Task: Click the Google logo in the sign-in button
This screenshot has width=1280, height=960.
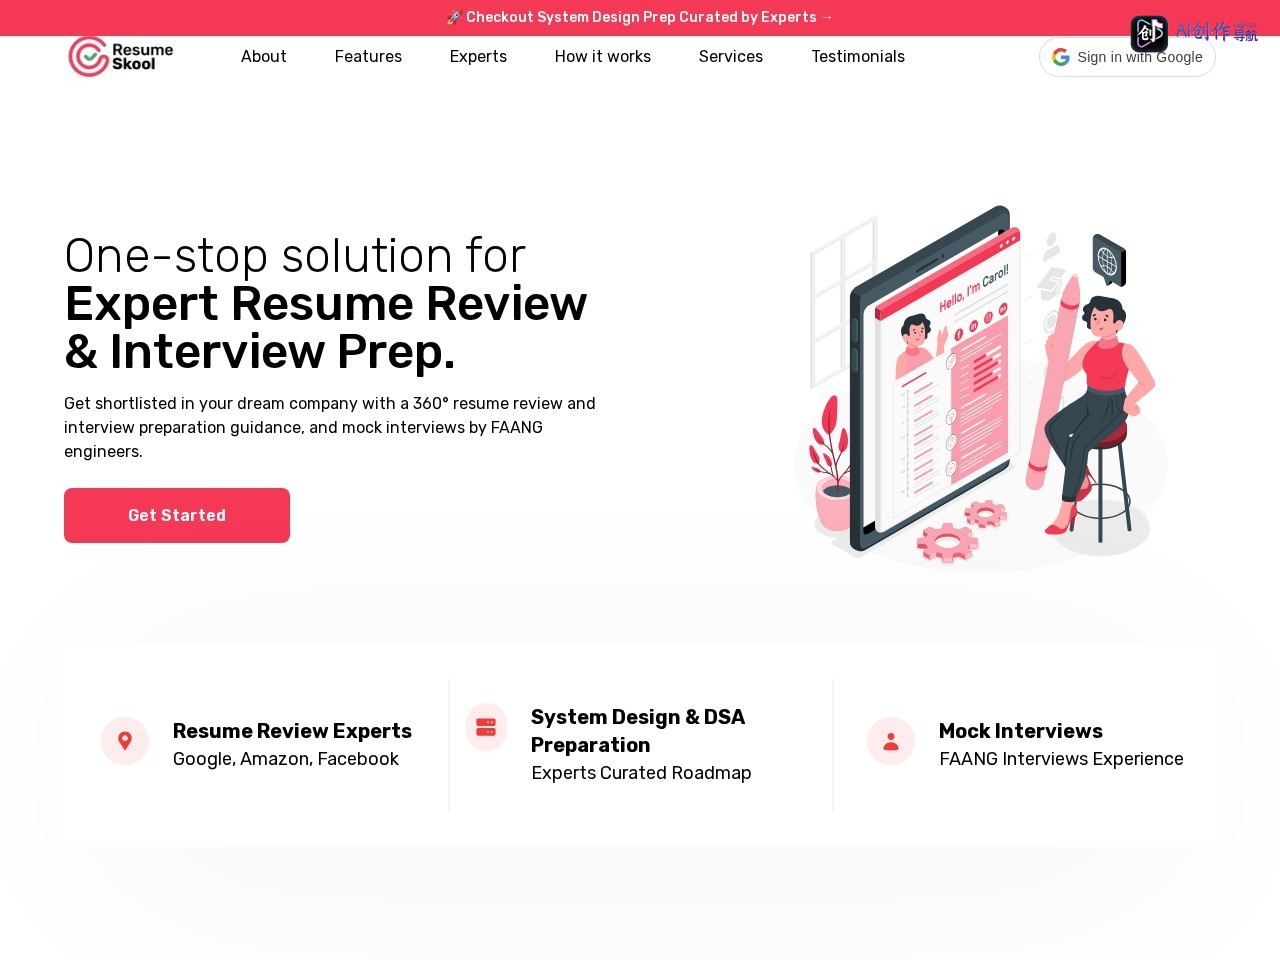Action: [x=1061, y=57]
